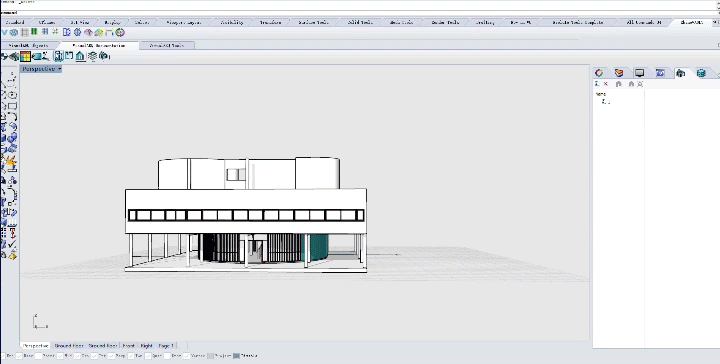This screenshot has height=364, width=720.
Task: Click the blue split-window icon in top toolbar
Action: tap(67, 32)
